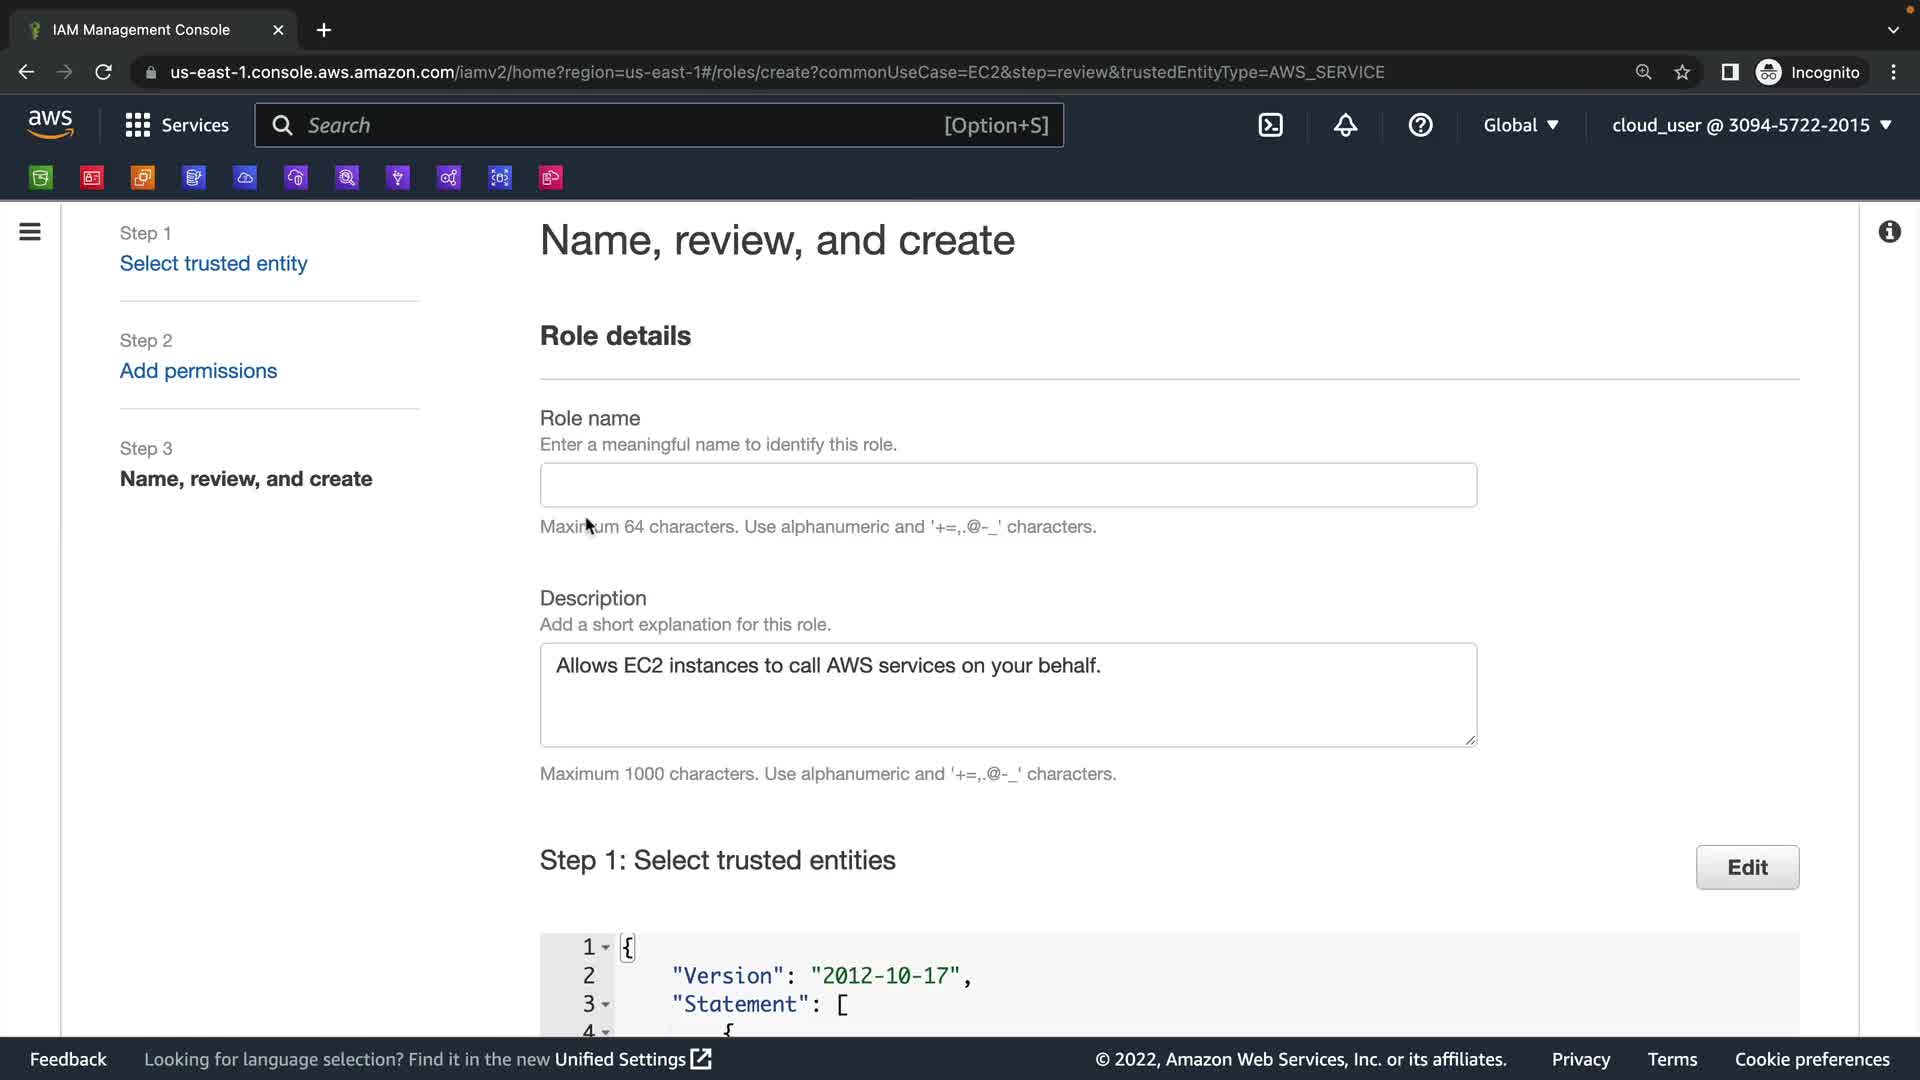The width and height of the screenshot is (1920, 1080).
Task: Click Edit button for trusted entities
Action: 1747,867
